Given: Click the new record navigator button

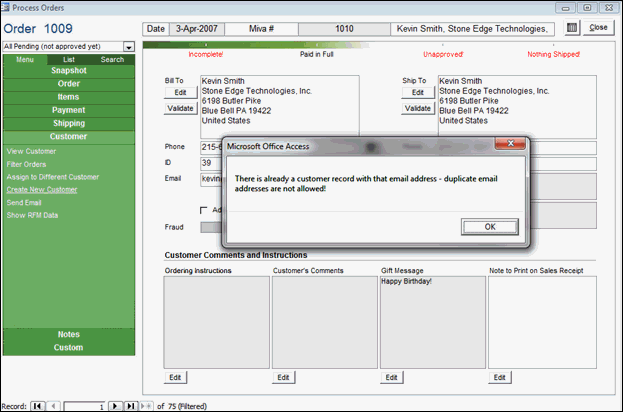Looking at the screenshot, I should tap(146, 405).
